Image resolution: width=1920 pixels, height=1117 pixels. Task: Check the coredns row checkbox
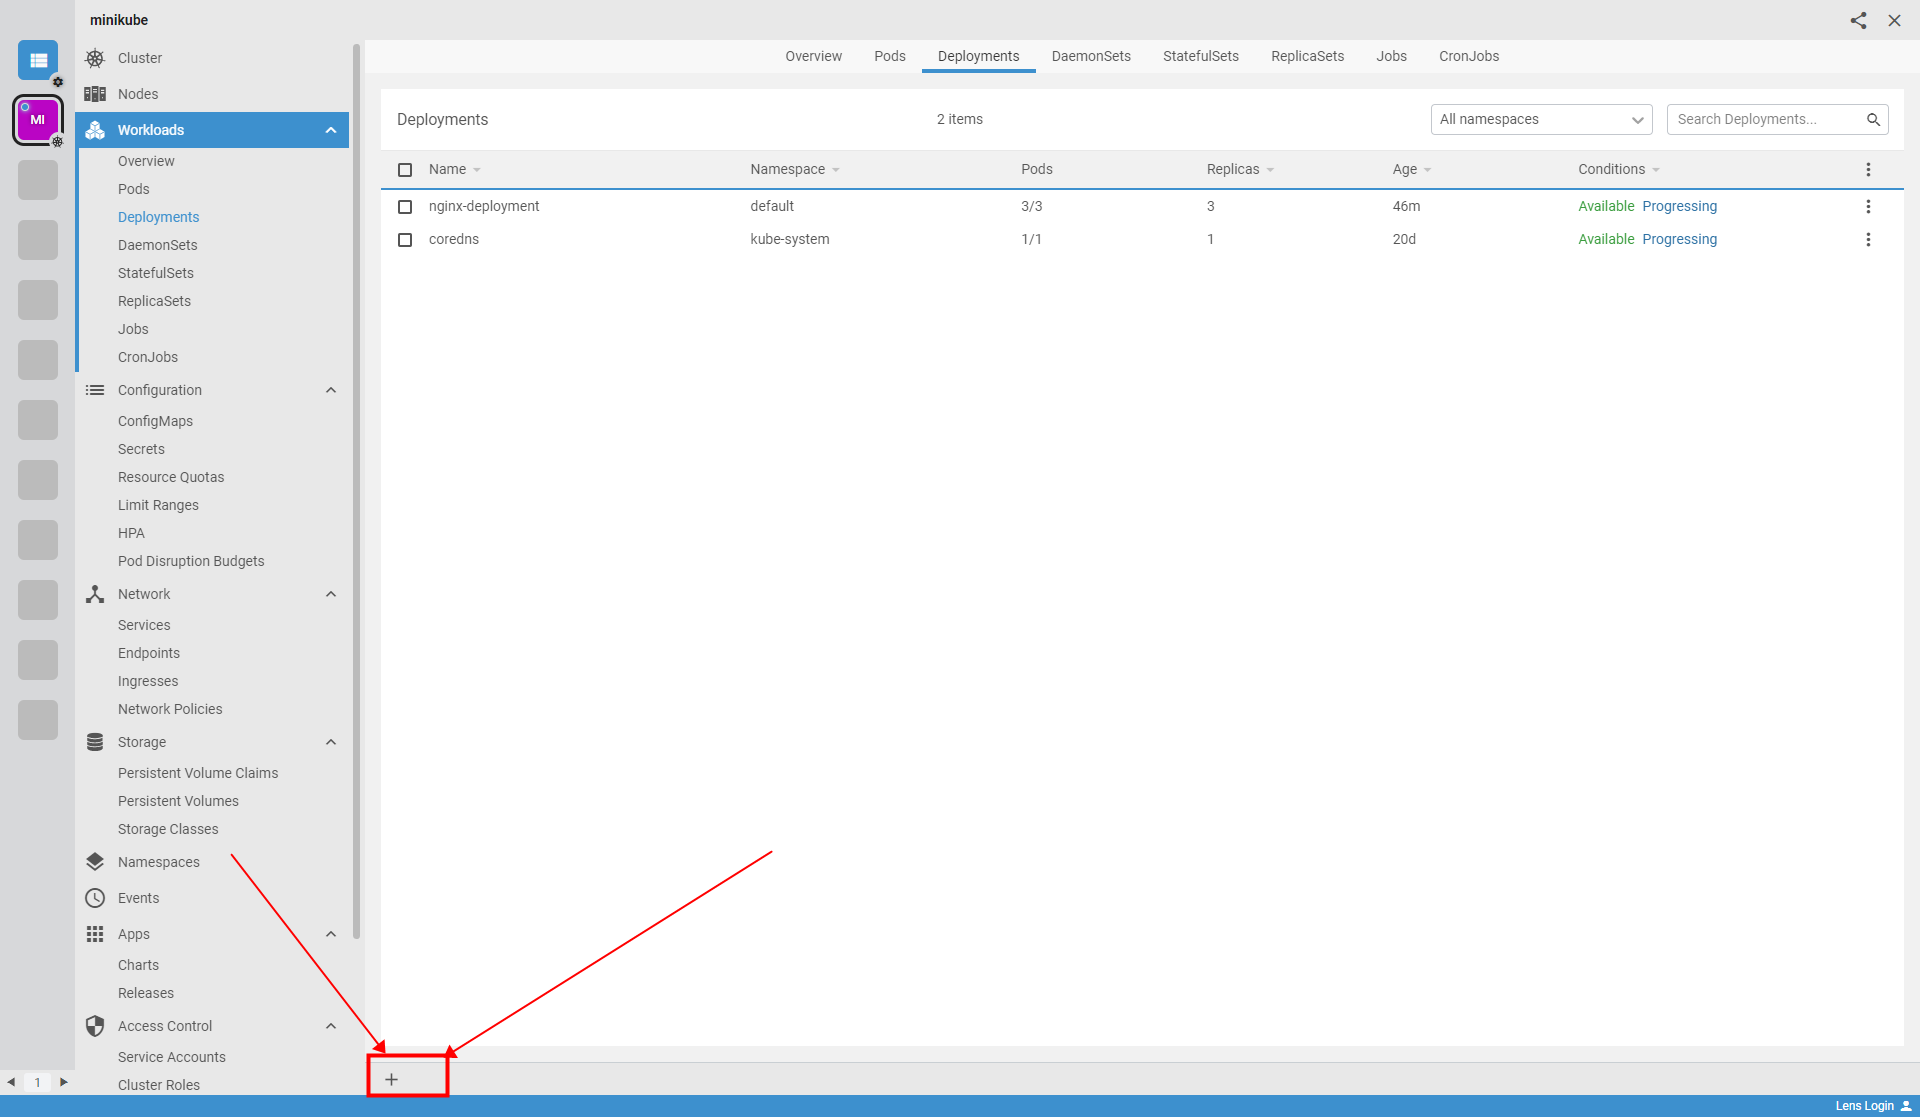pos(405,240)
